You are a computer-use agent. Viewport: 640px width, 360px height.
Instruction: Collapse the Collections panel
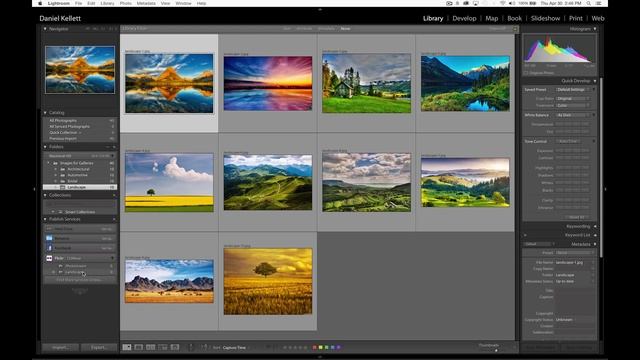pyautogui.click(x=45, y=195)
